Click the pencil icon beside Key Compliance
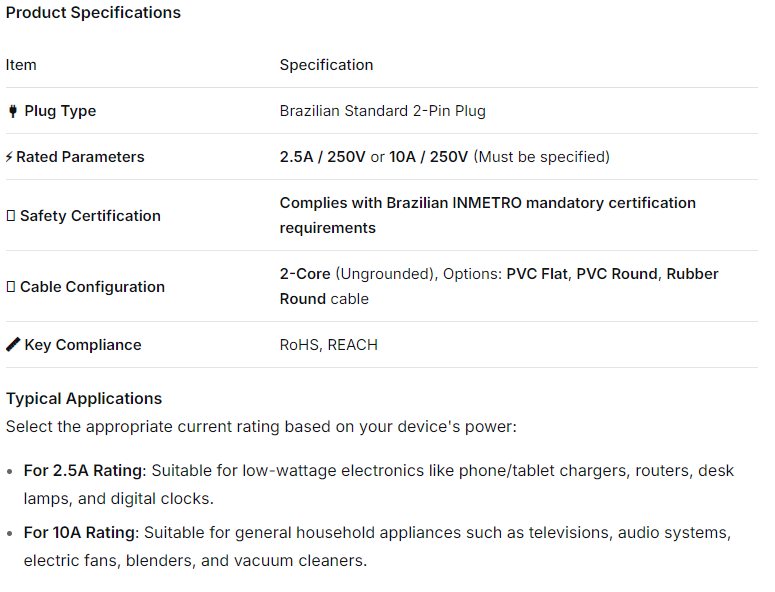This screenshot has width=775, height=592. click(13, 345)
